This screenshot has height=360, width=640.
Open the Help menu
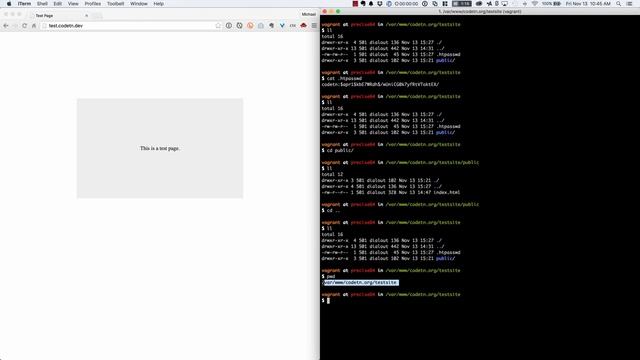(x=158, y=4)
